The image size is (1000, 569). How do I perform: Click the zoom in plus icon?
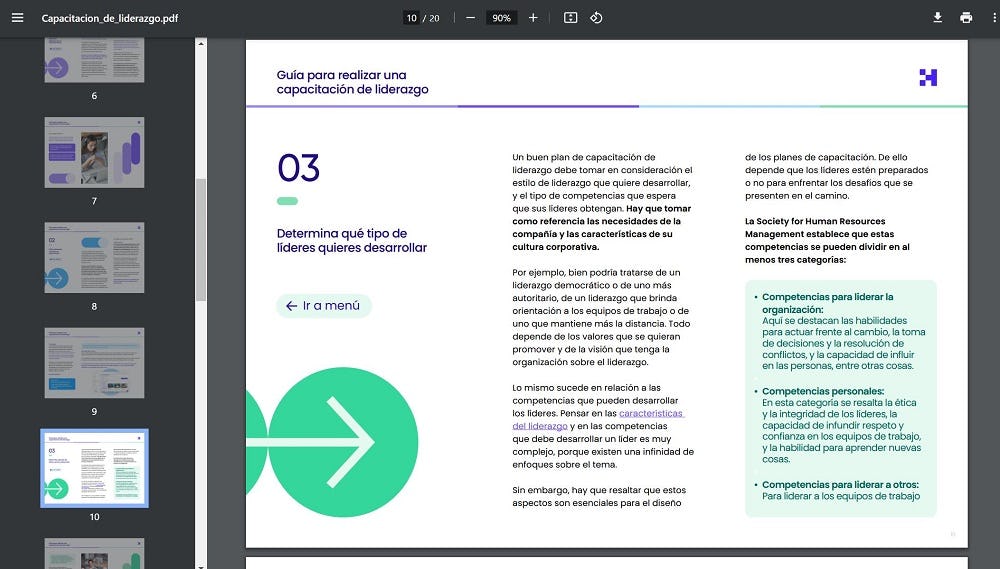click(x=533, y=18)
